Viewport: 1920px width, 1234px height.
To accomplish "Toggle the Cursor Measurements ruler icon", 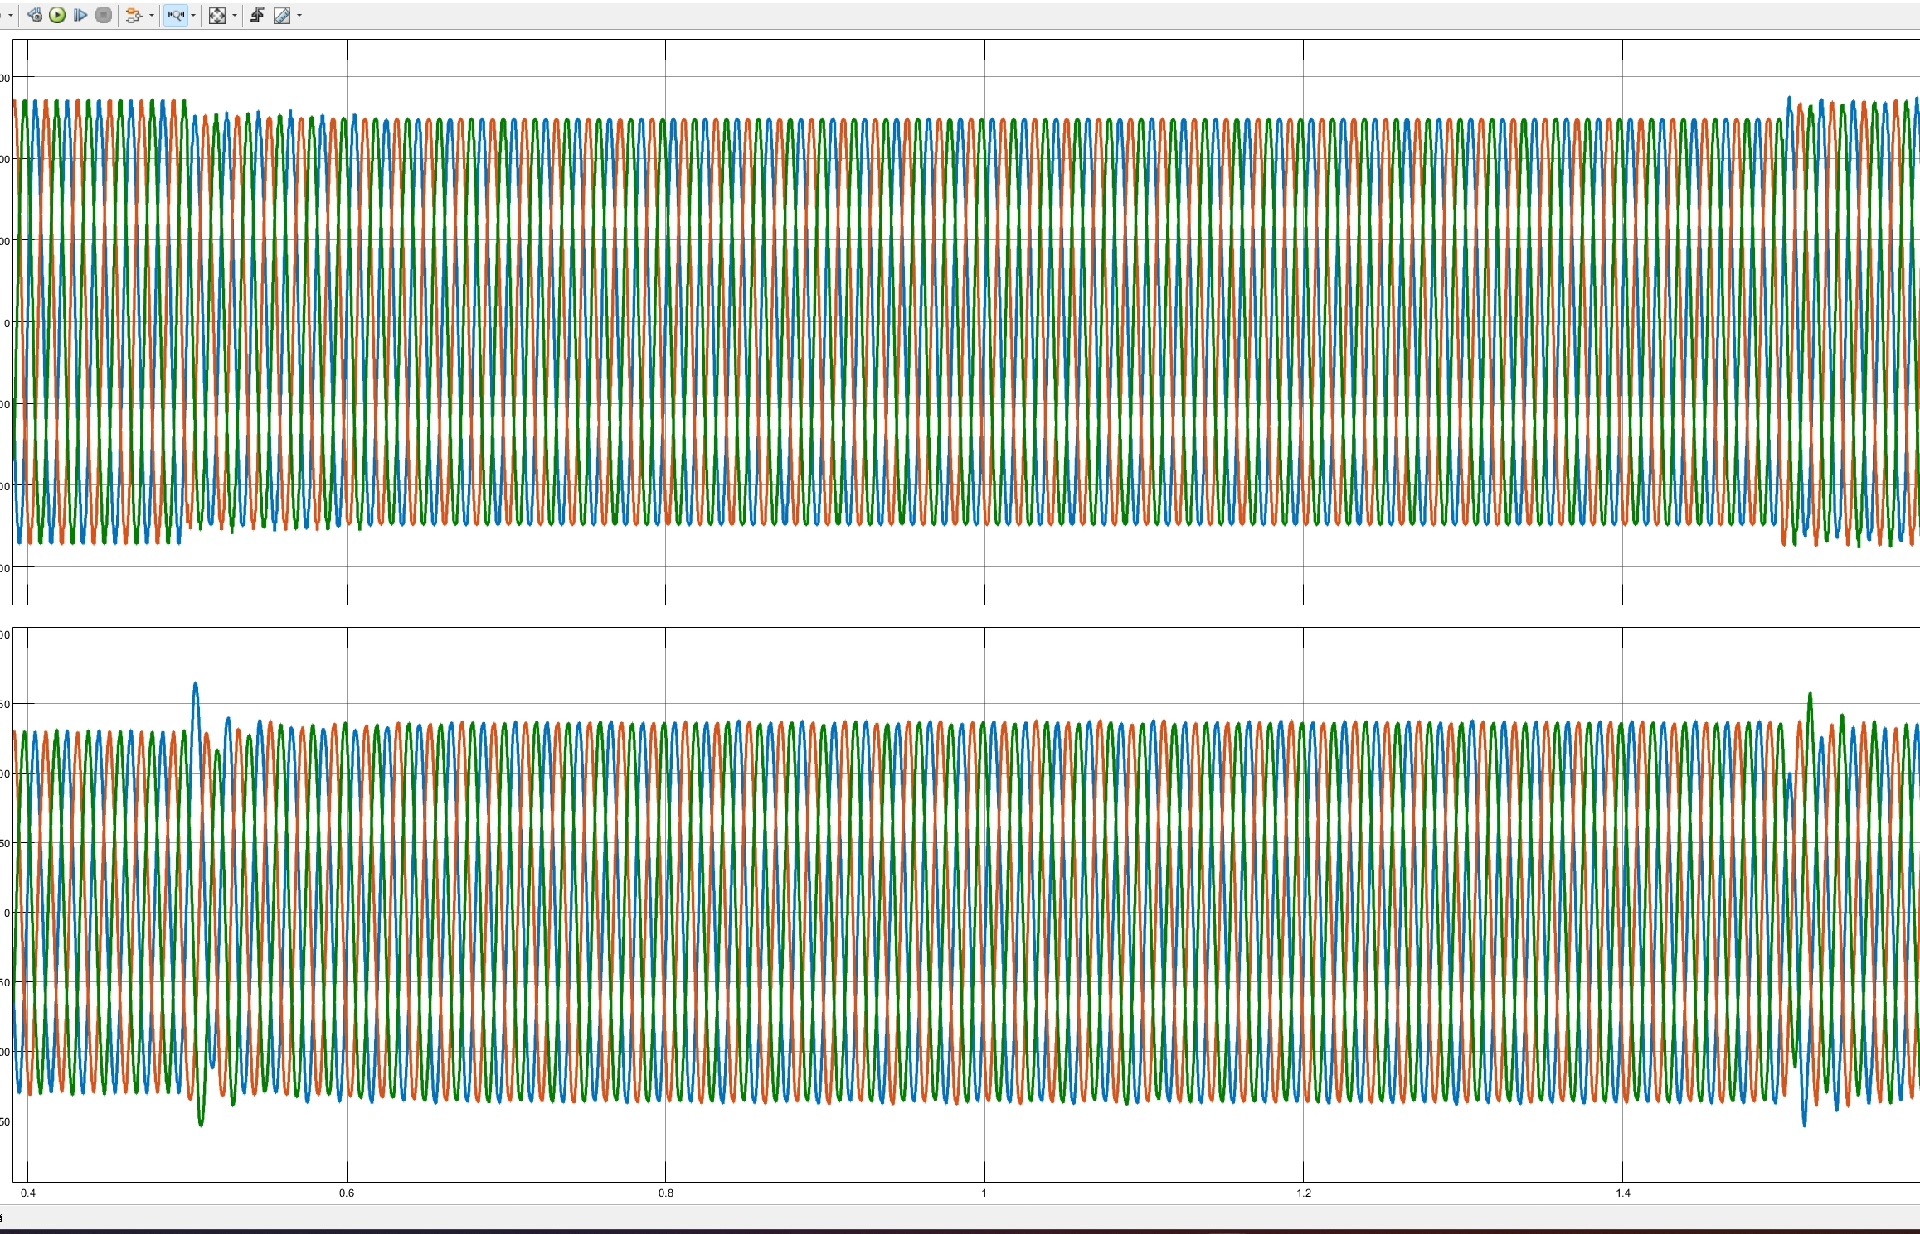I will pyautogui.click(x=282, y=15).
